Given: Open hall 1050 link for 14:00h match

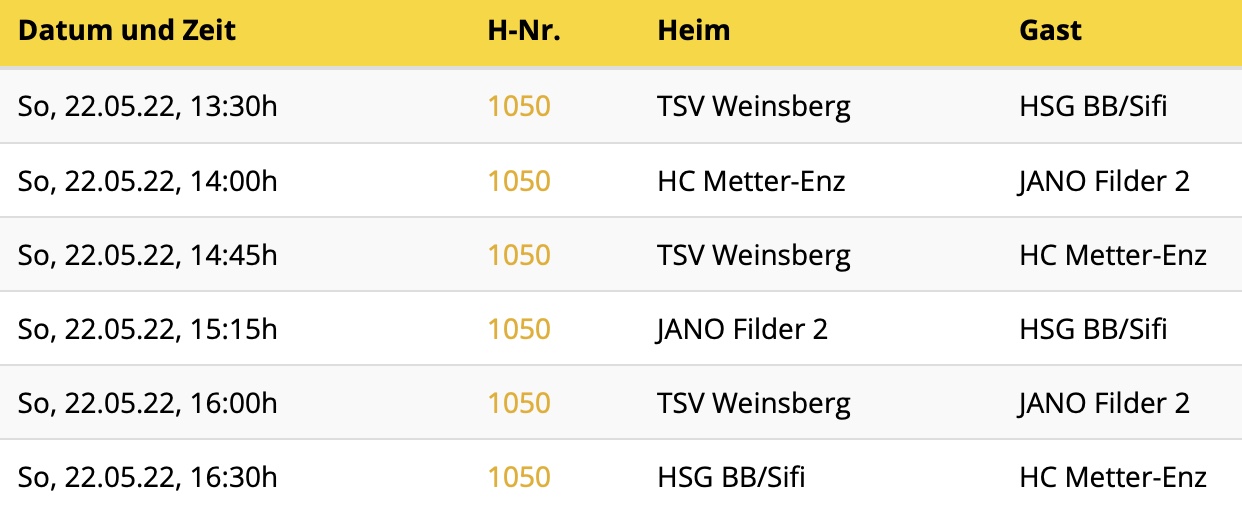Looking at the screenshot, I should pyautogui.click(x=519, y=181).
